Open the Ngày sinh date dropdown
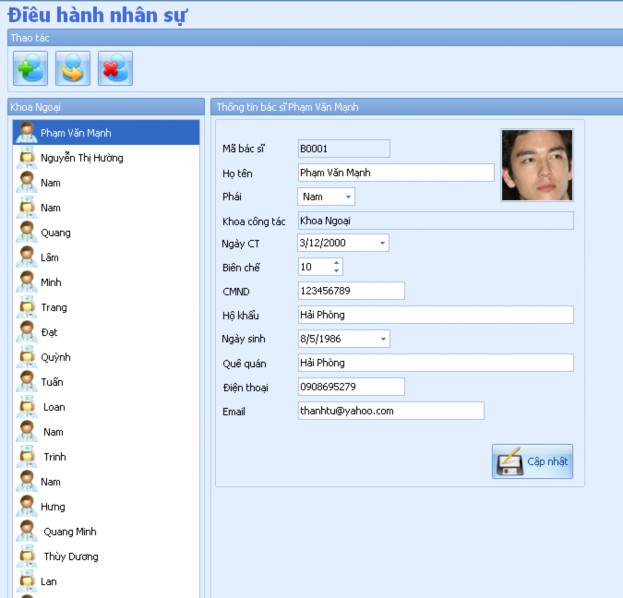Viewport: 623px width, 598px height. (x=382, y=339)
